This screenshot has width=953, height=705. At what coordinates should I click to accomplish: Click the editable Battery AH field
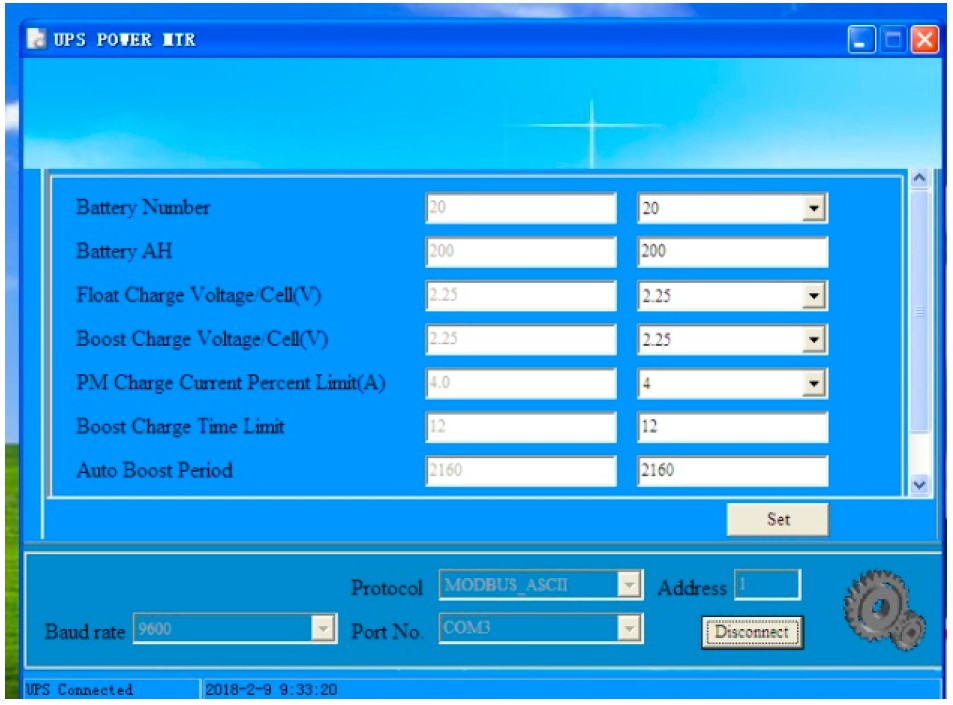[732, 252]
